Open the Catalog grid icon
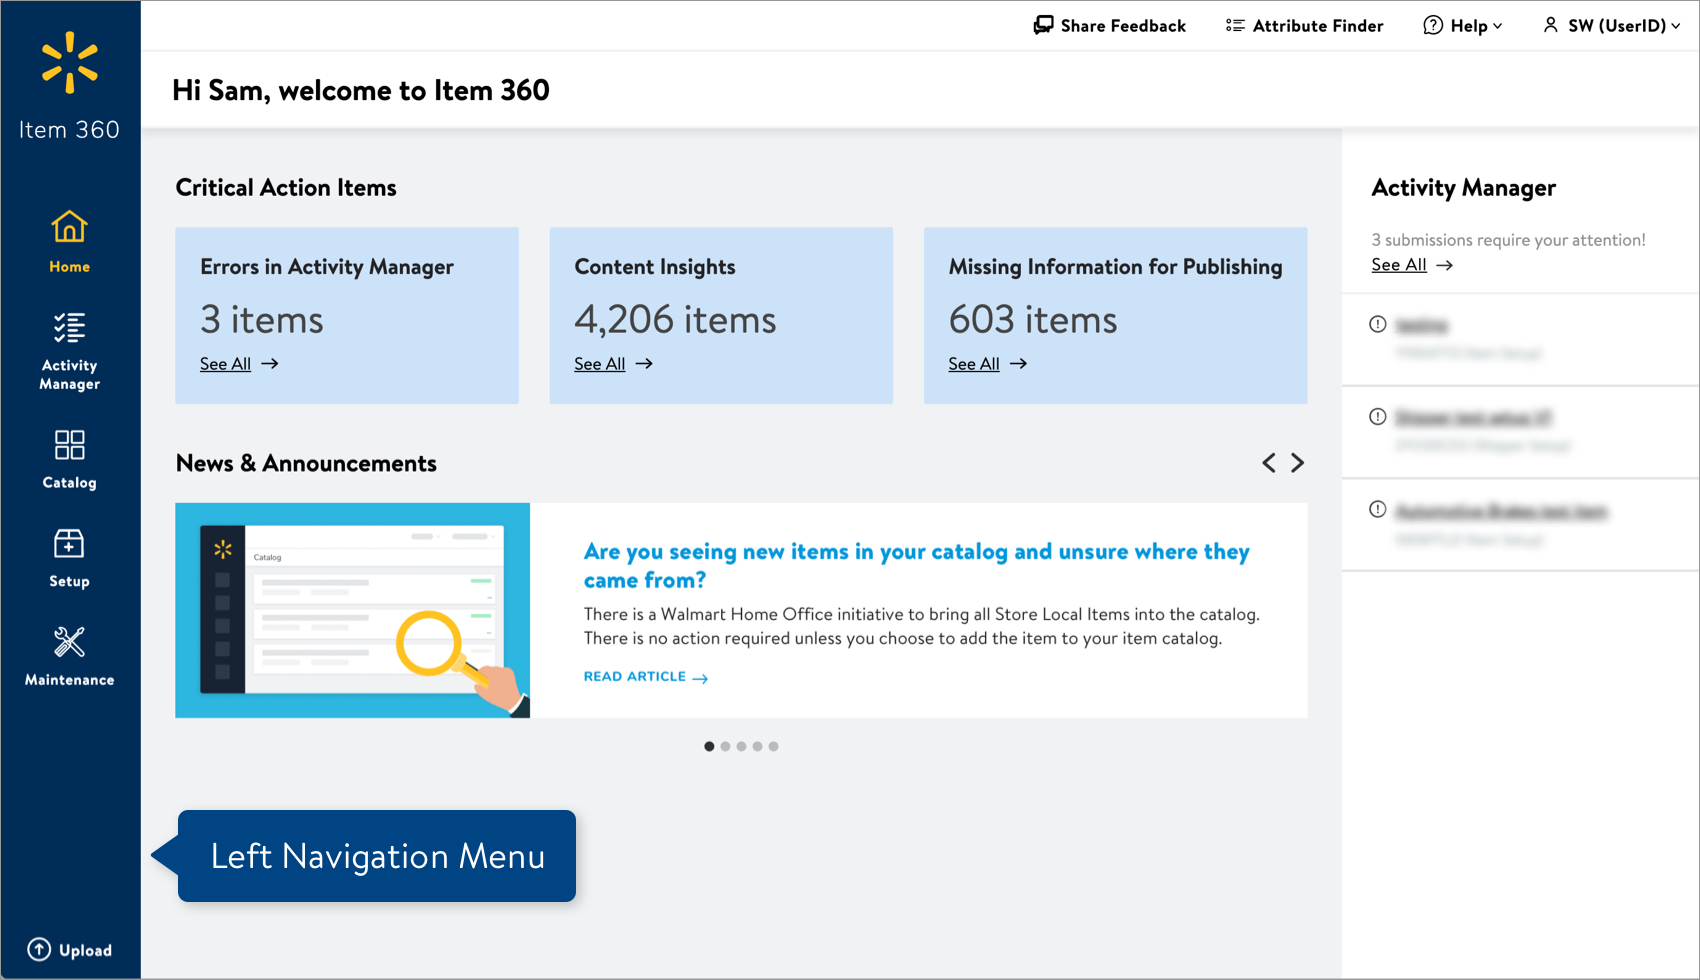Image resolution: width=1700 pixels, height=980 pixels. (x=69, y=445)
